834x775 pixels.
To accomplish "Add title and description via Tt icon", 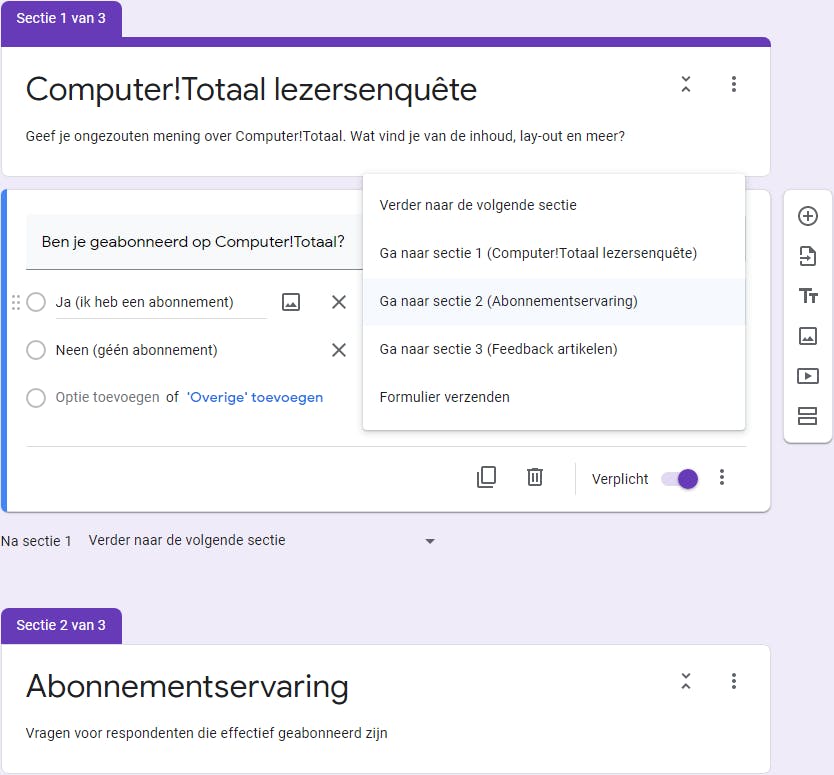I will (807, 296).
